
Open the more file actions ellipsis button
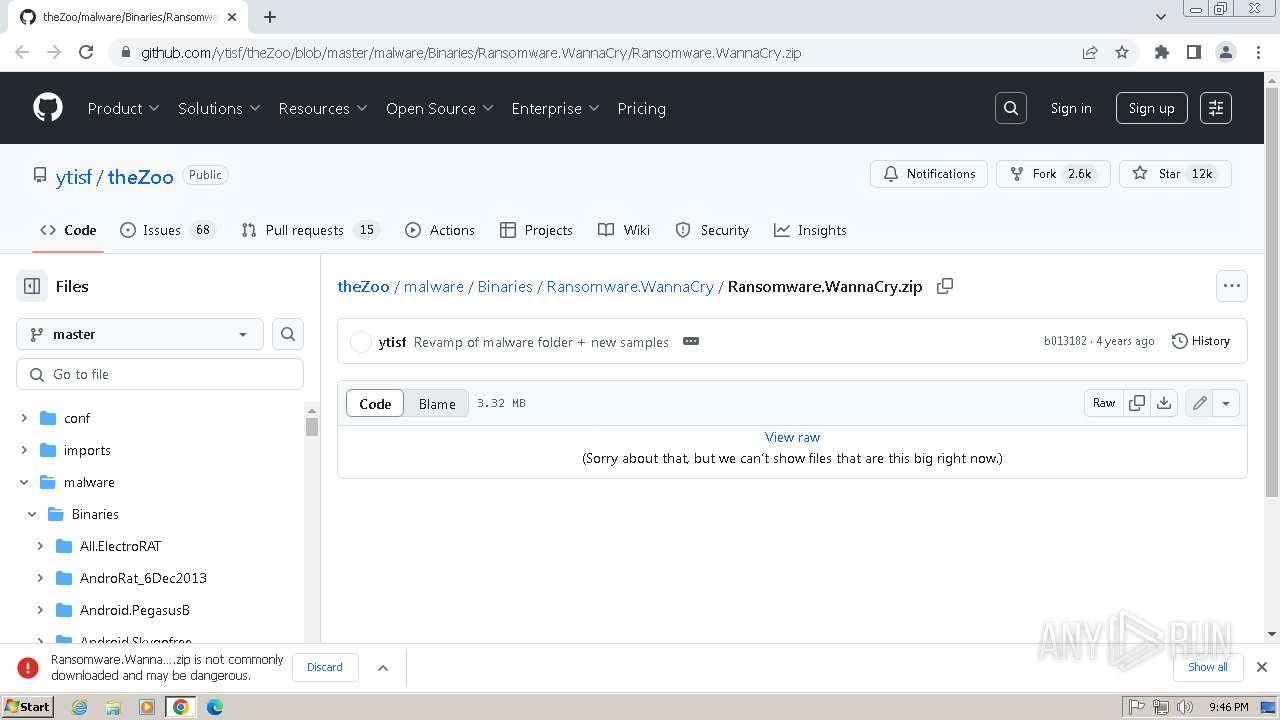(1232, 286)
